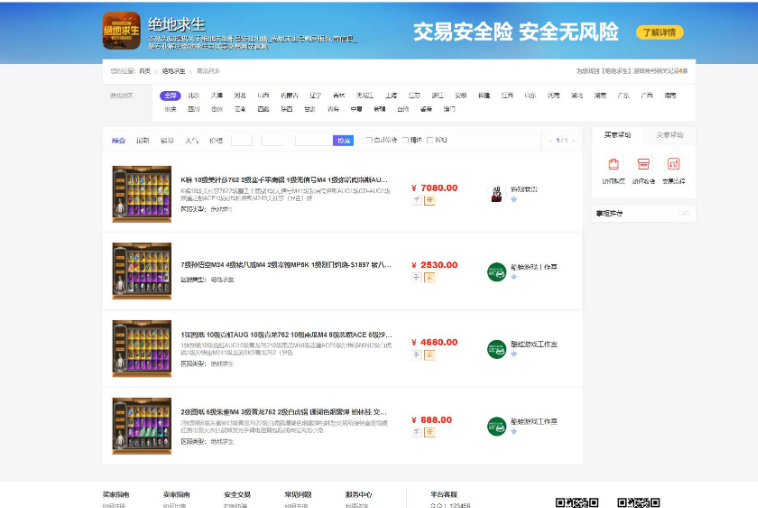This screenshot has height=508, width=758.
Task: Tick the middle filter checkbox in sort bar
Action: [404, 140]
